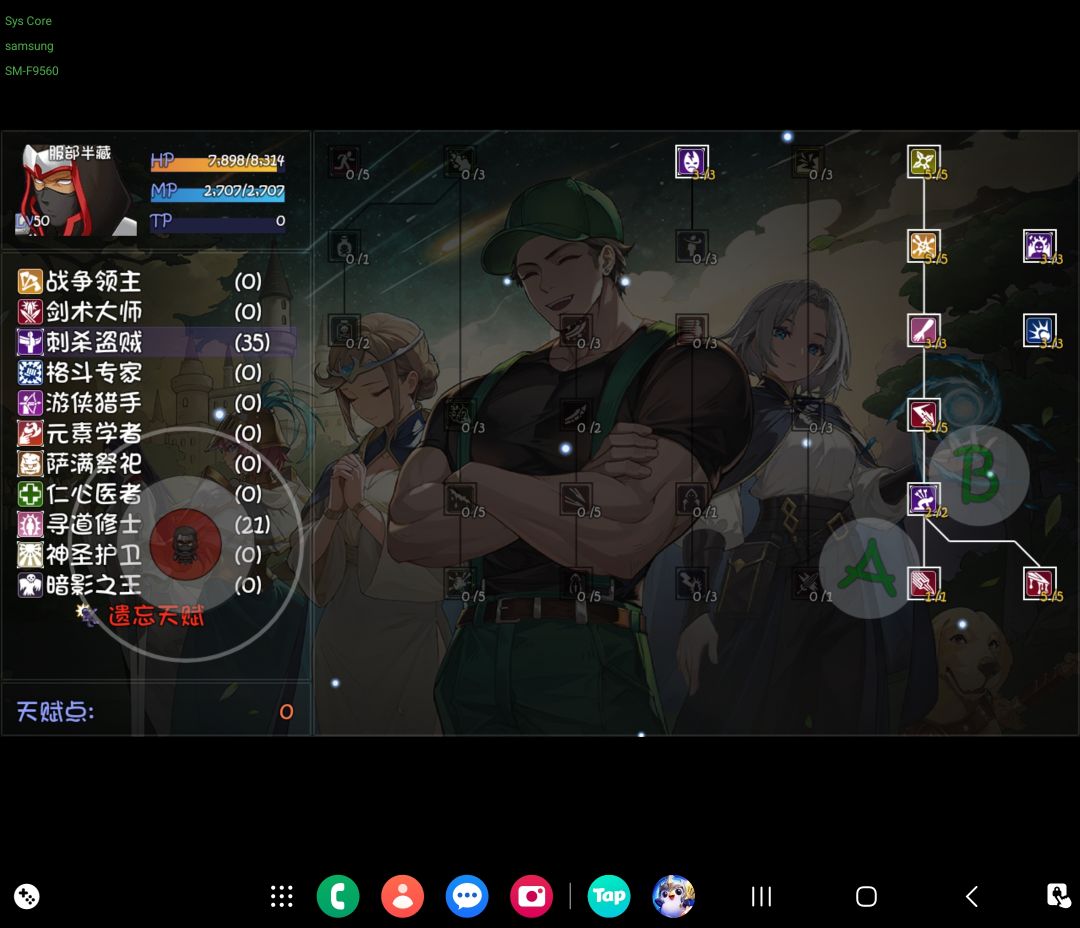Tap the touch-lock icon in taskbar corner
Image resolution: width=1080 pixels, height=928 pixels.
(x=1058, y=896)
